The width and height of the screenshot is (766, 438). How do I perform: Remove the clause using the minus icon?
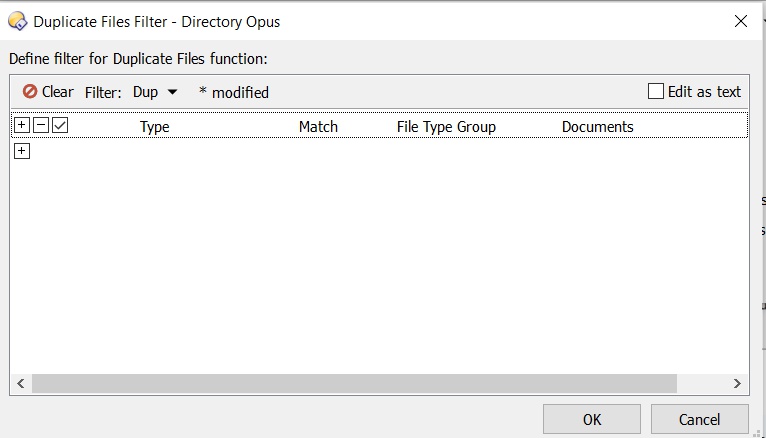click(41, 125)
